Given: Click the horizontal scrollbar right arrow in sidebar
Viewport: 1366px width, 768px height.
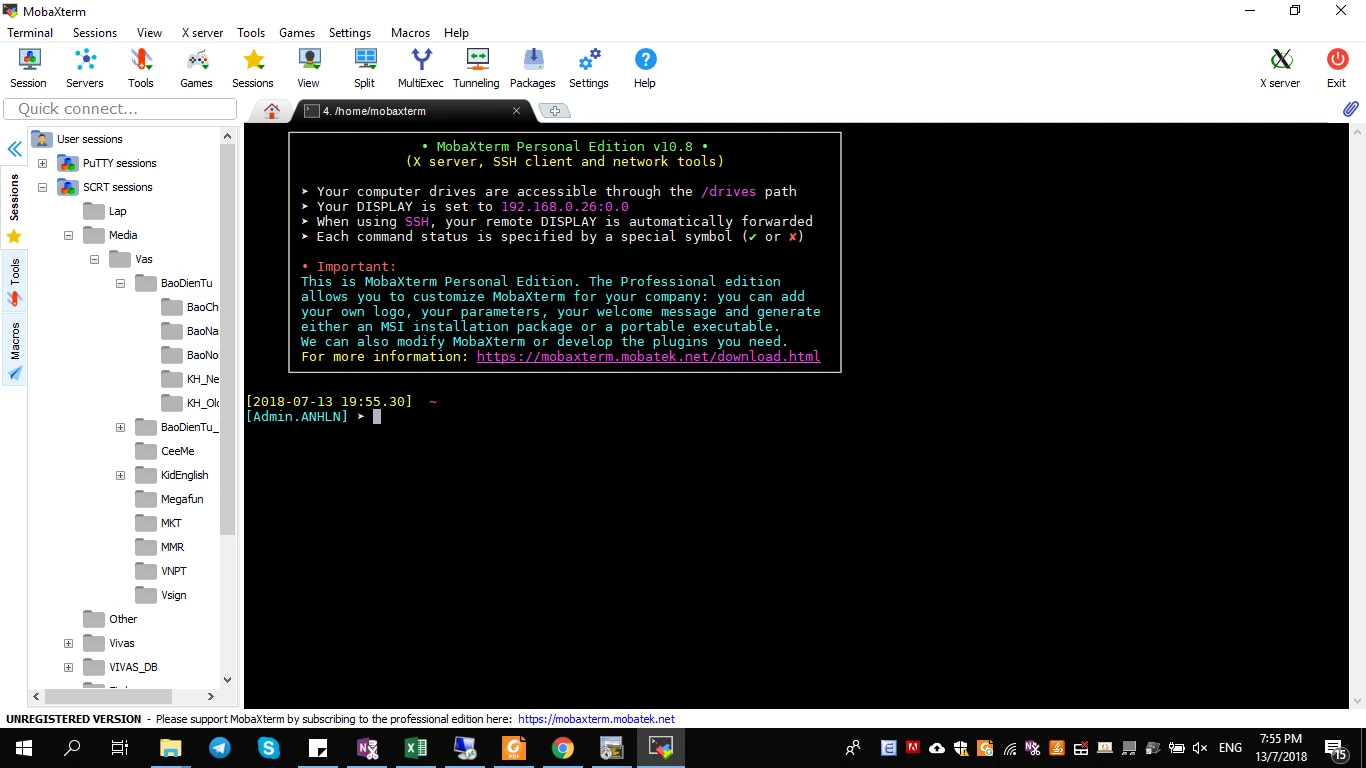Looking at the screenshot, I should pyautogui.click(x=210, y=696).
